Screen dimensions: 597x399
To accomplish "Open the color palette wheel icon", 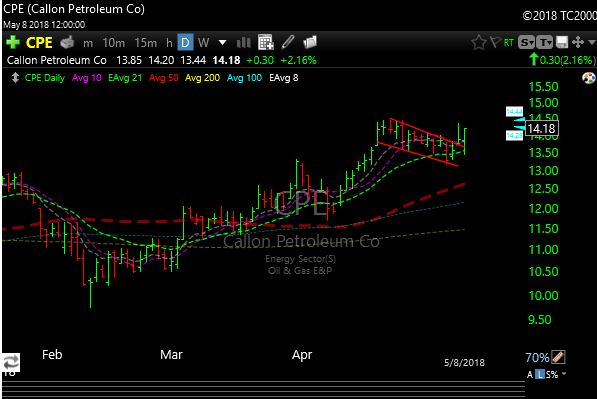I will pyautogui.click(x=589, y=78).
